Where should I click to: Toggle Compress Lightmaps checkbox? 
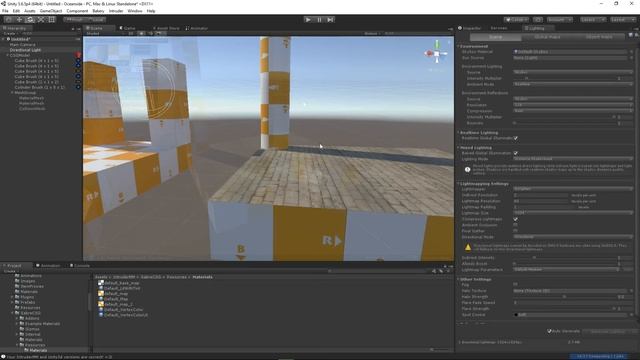pyautogui.click(x=516, y=219)
